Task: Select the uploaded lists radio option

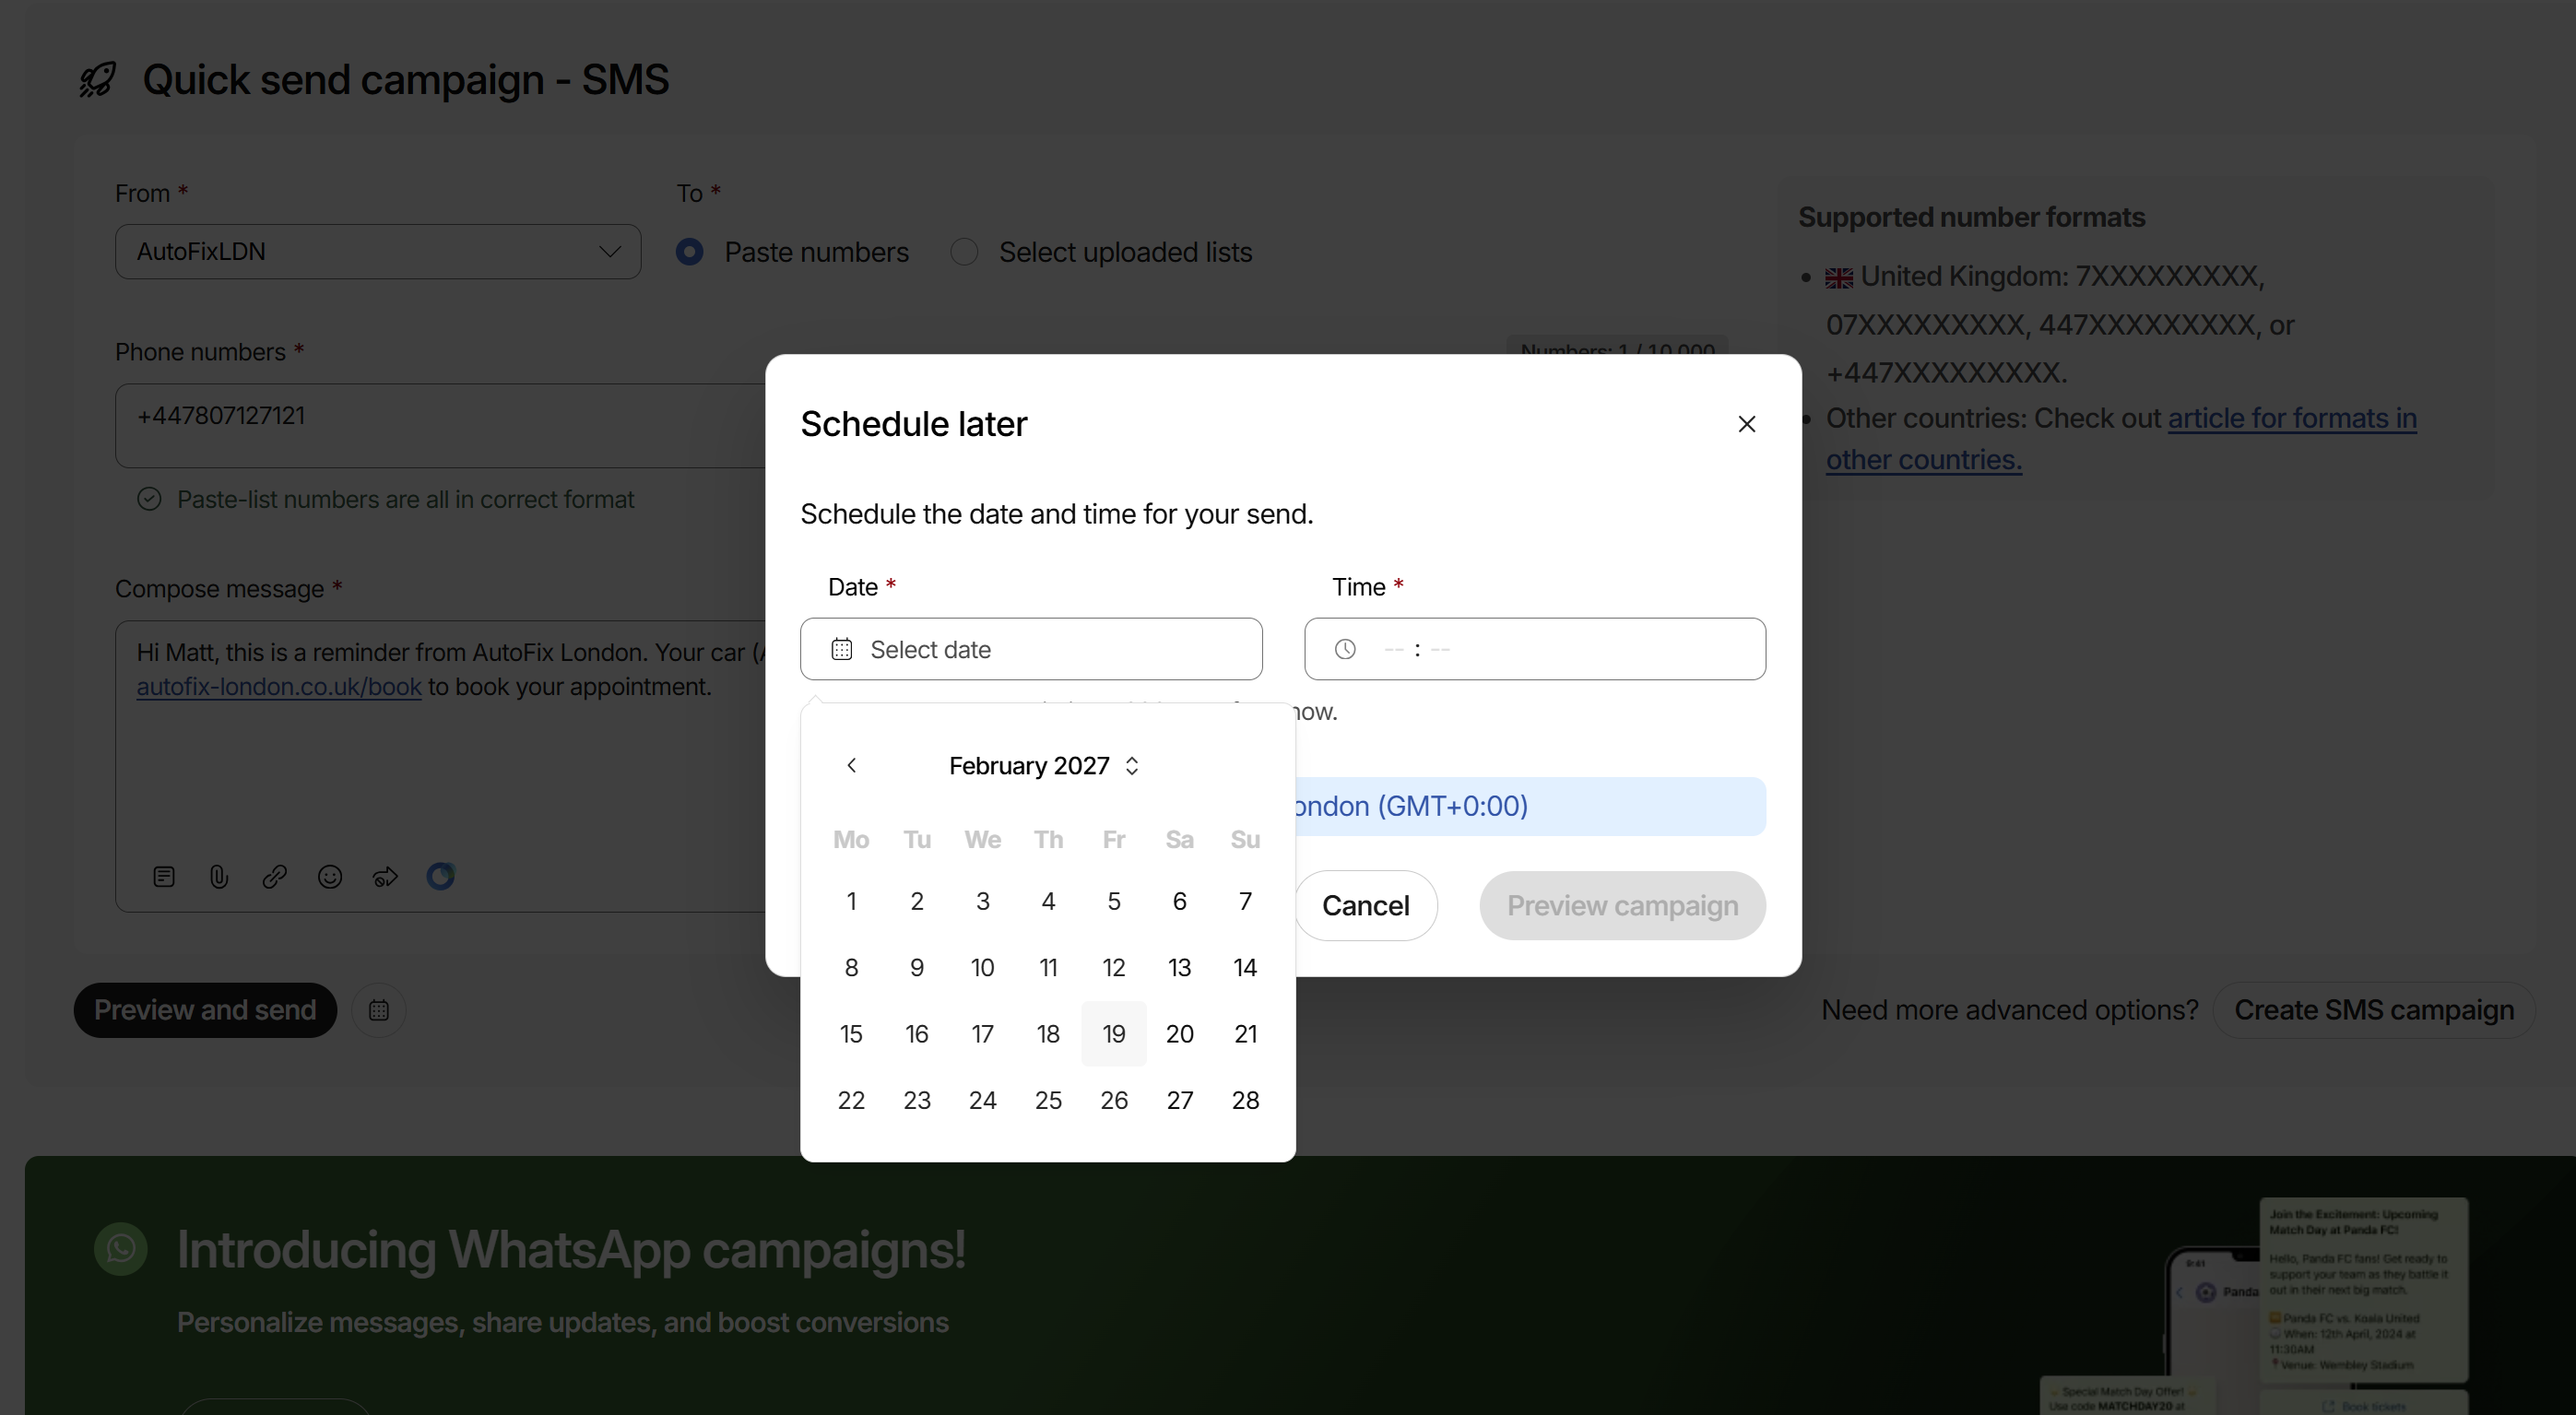Action: click(x=964, y=252)
